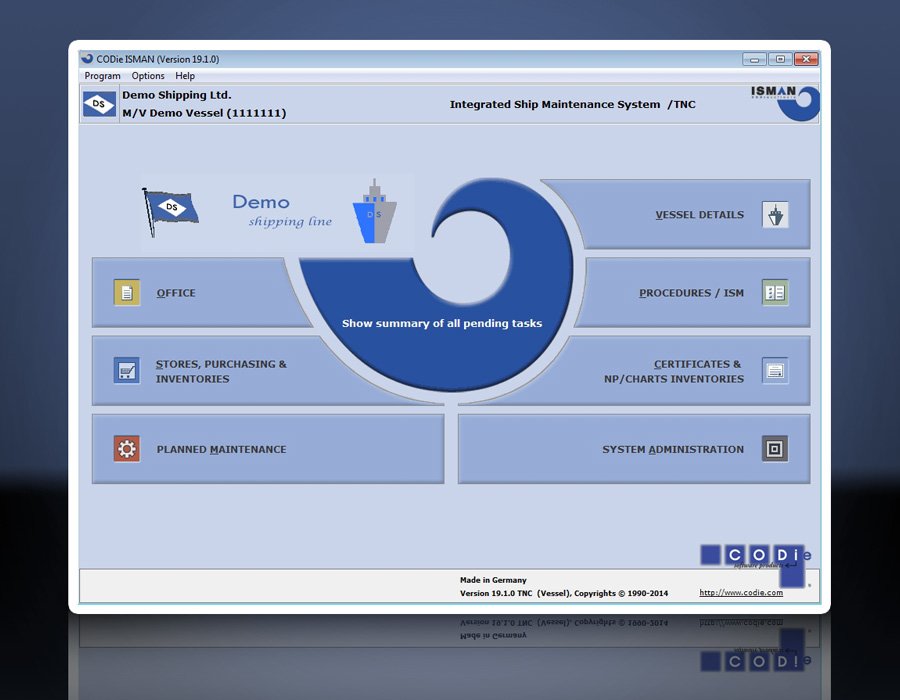Open the Help menu
The height and width of the screenshot is (700, 900).
(185, 76)
